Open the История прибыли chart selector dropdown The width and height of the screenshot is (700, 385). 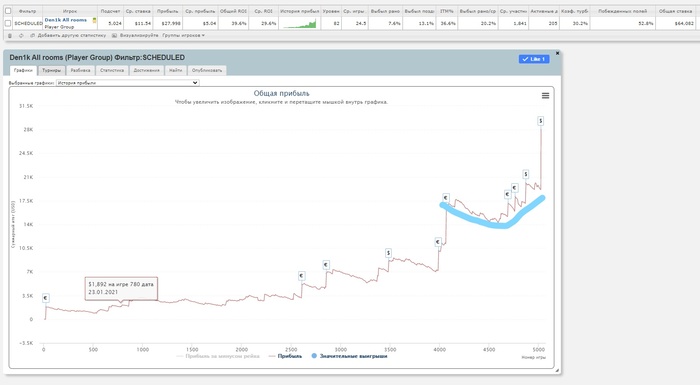tap(127, 83)
